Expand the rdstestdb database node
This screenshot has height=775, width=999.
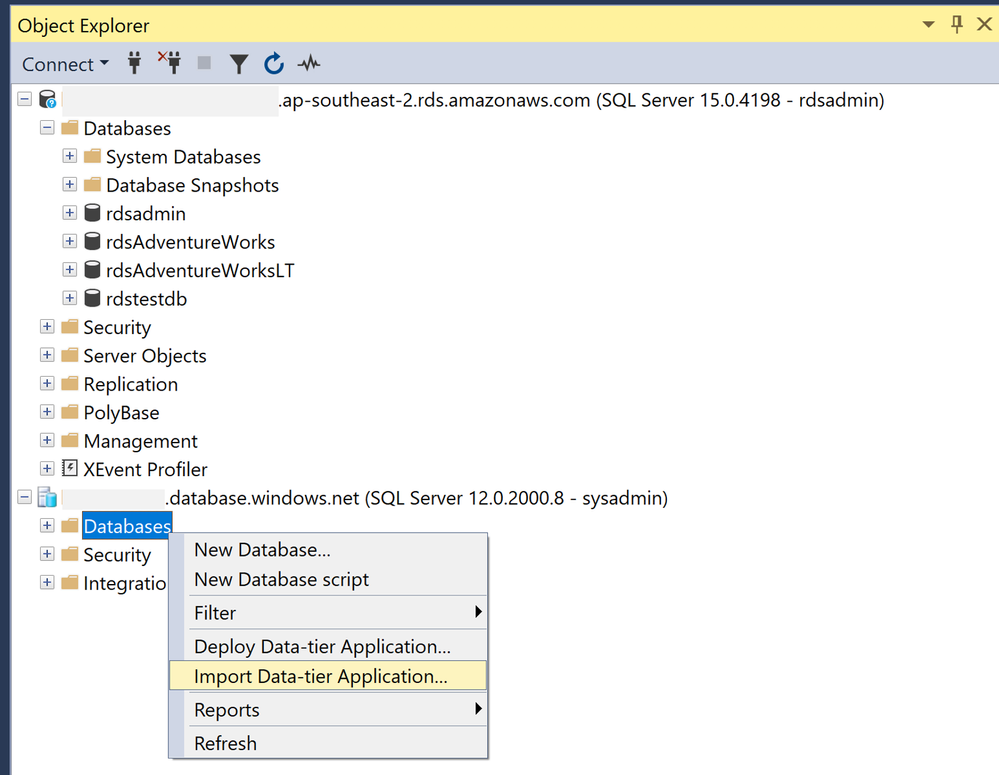[69, 298]
